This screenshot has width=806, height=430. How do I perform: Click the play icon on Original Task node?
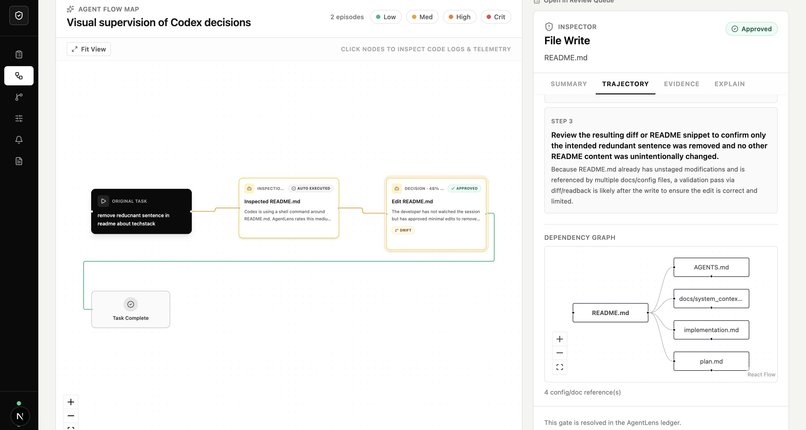click(103, 201)
